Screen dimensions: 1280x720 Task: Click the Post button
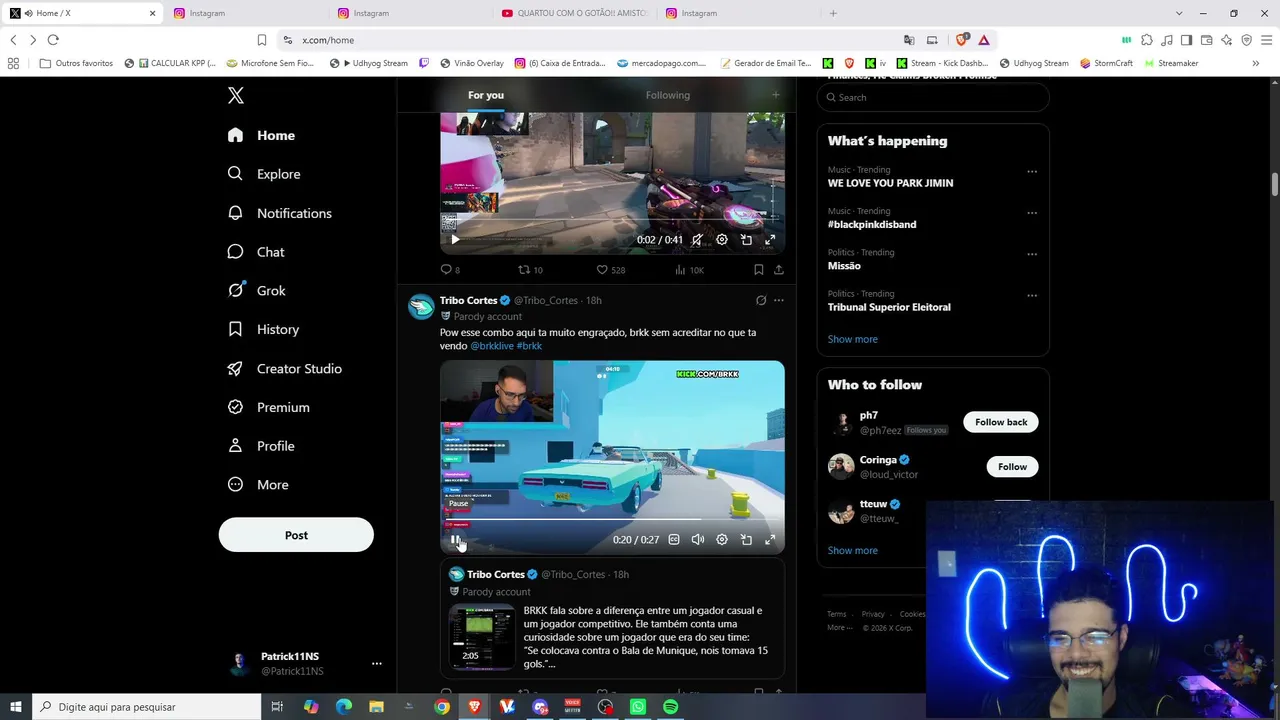296,535
